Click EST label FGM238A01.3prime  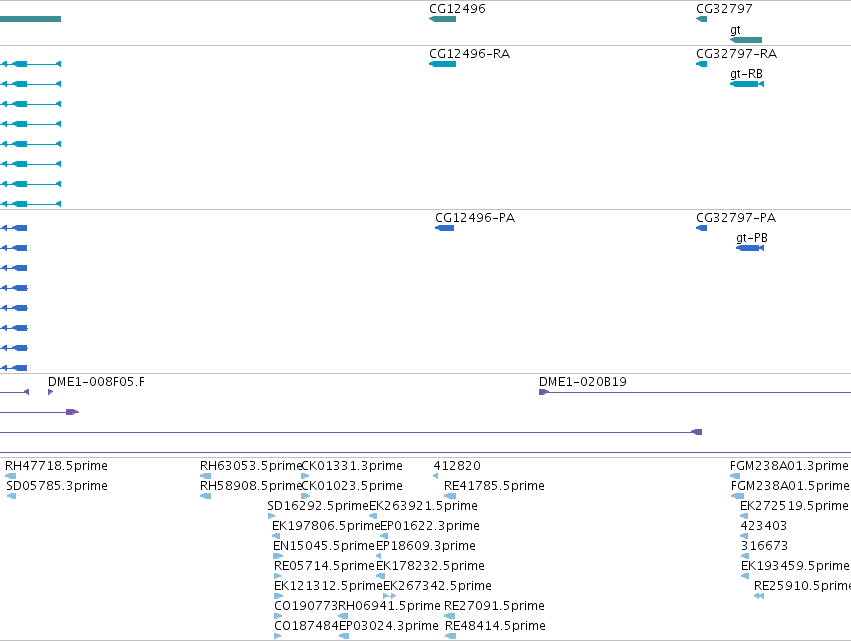coord(789,466)
